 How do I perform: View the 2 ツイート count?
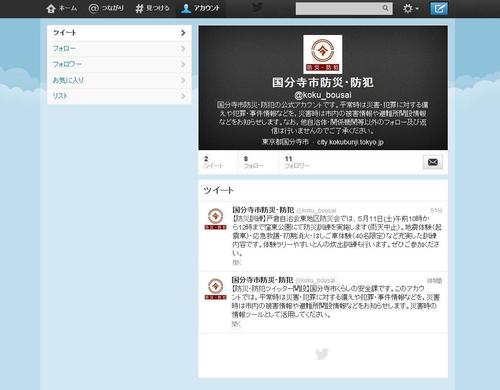[213, 162]
